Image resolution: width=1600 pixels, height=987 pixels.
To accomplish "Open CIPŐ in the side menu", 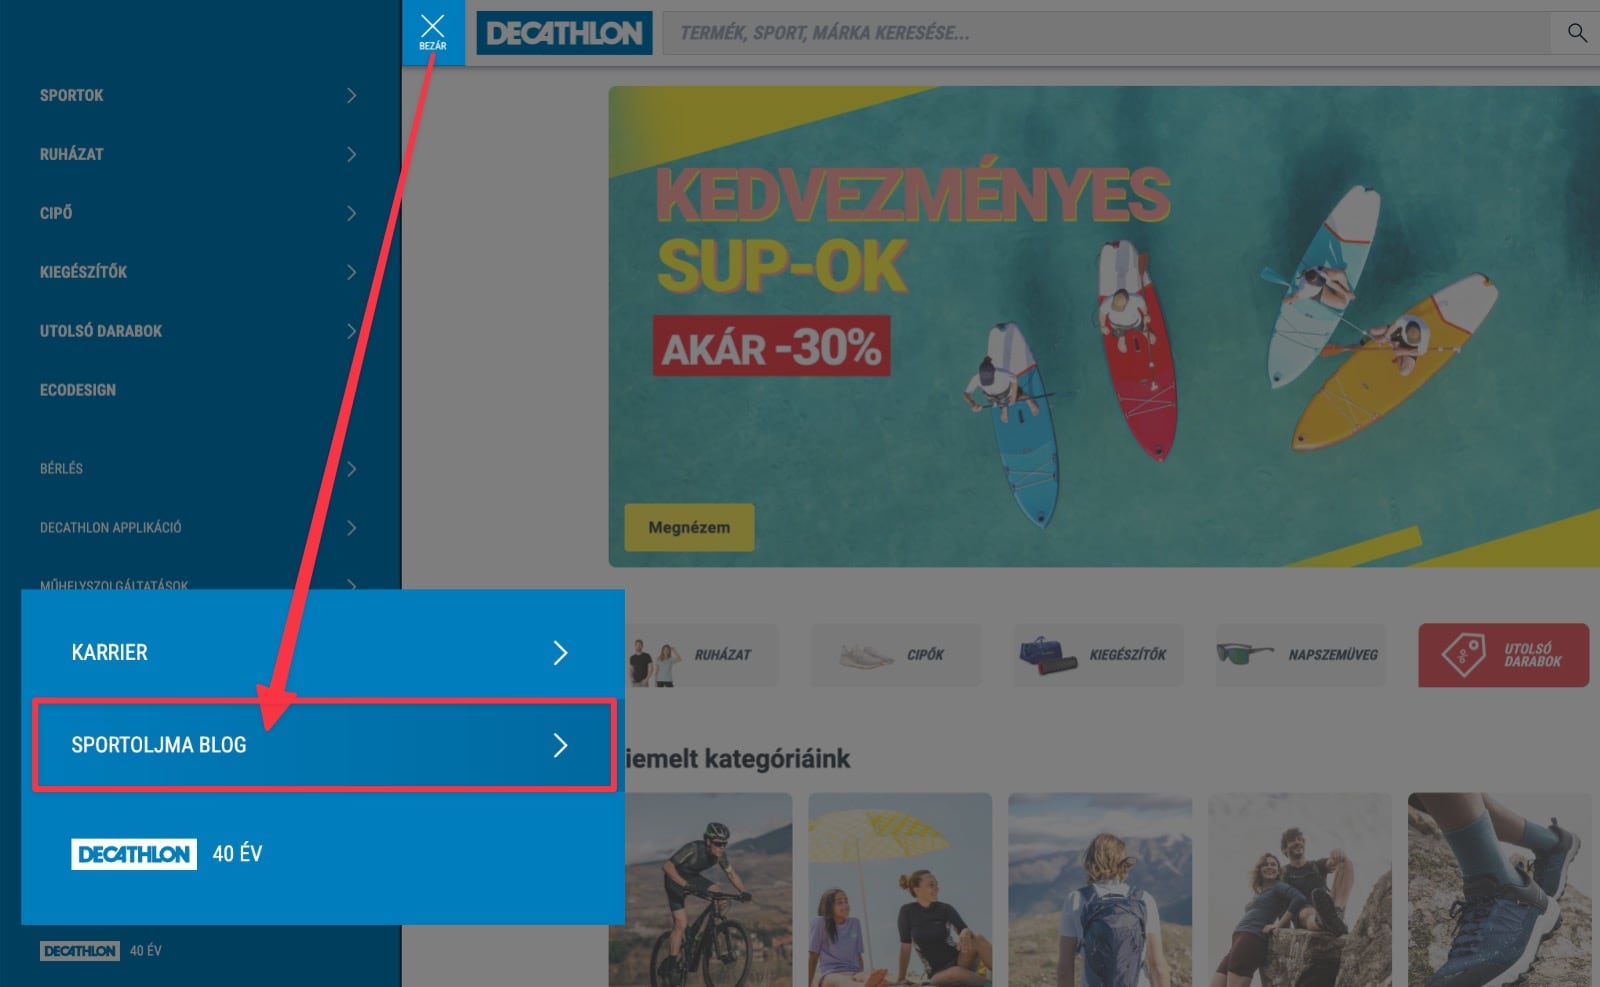I will coord(56,213).
